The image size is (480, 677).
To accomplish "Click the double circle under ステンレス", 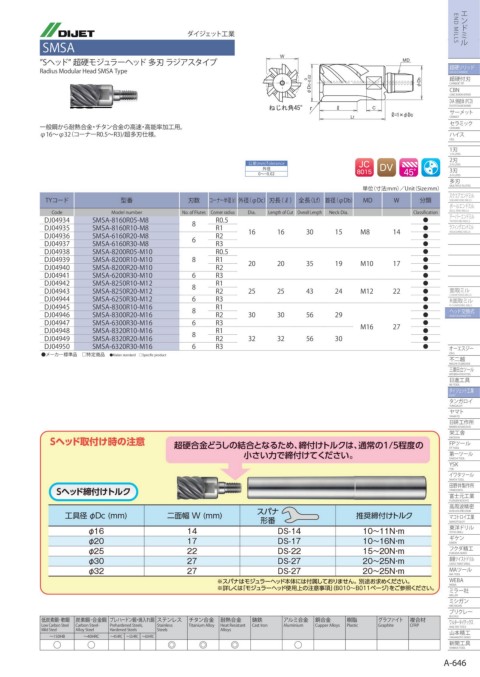I will 171,645.
